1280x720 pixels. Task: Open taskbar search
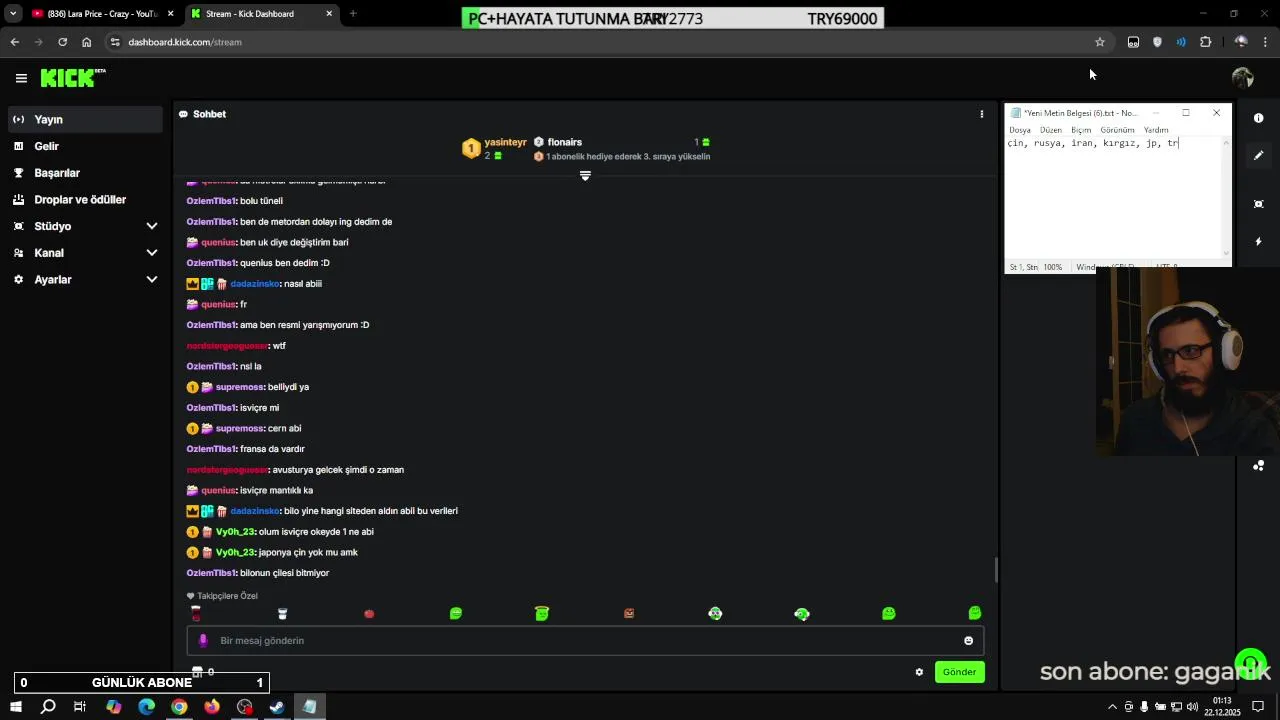[48, 707]
